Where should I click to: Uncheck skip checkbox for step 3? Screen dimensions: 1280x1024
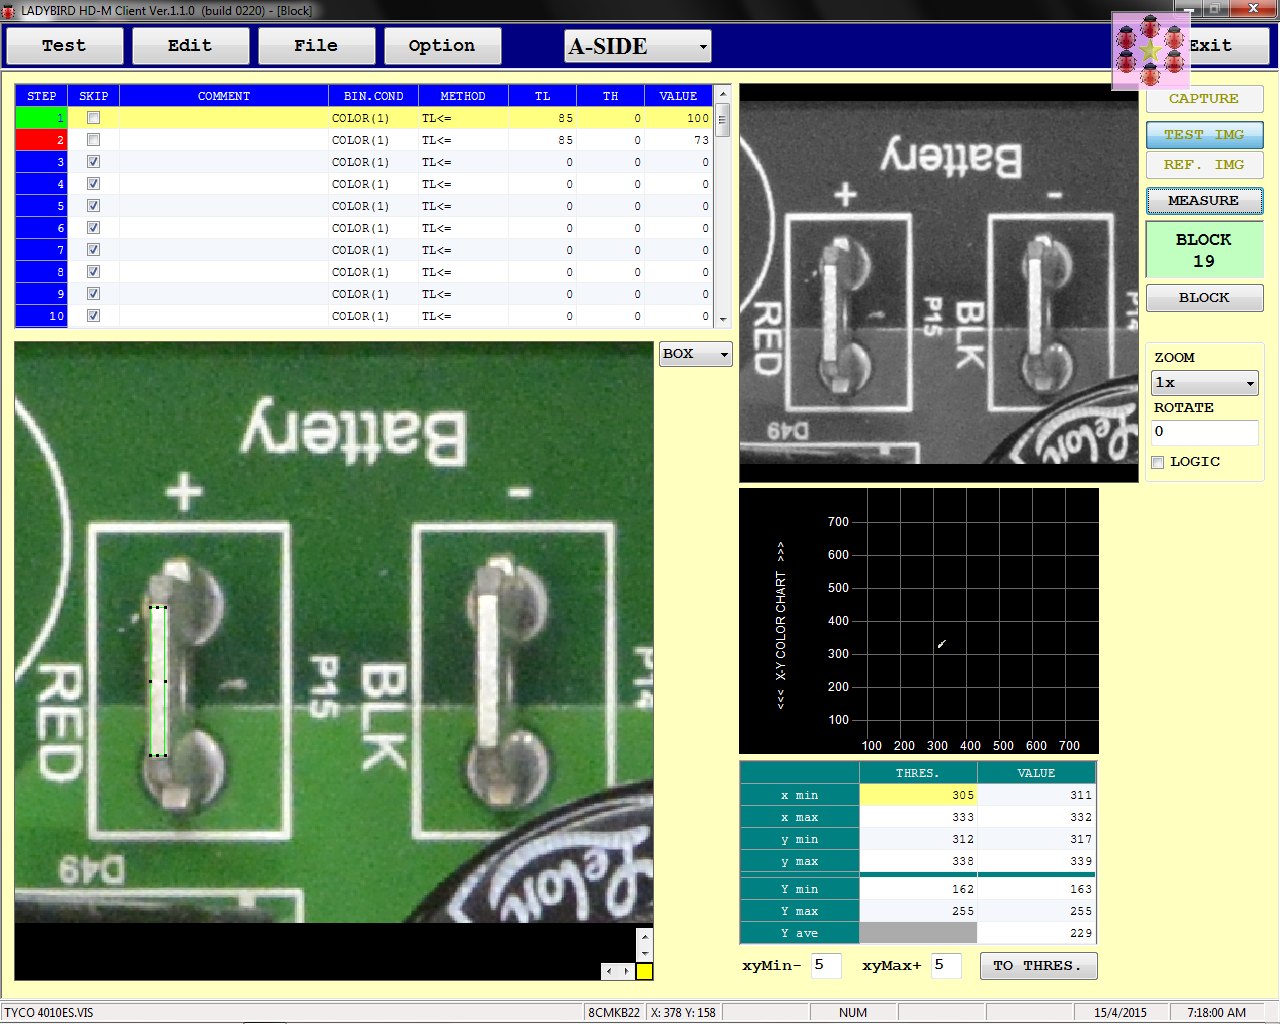point(93,162)
